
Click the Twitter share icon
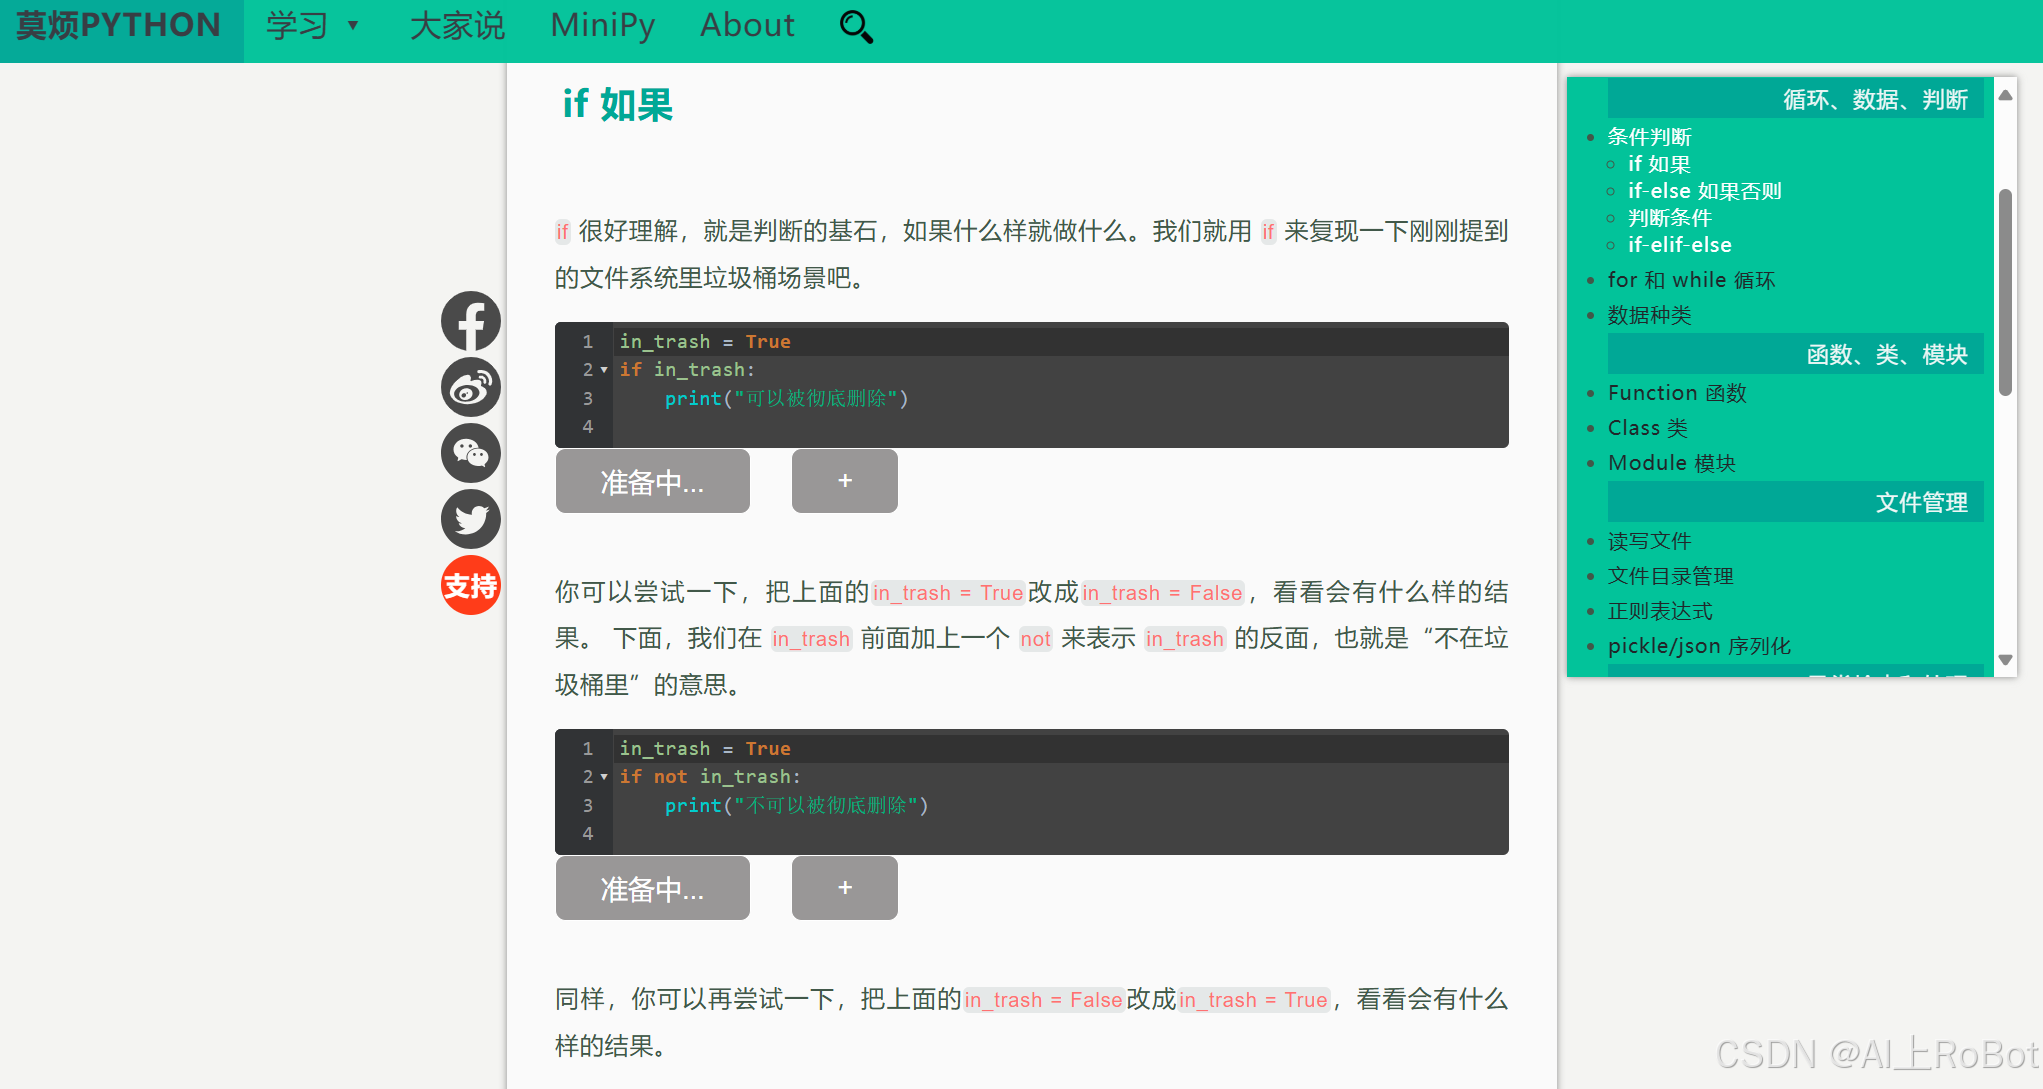[471, 519]
